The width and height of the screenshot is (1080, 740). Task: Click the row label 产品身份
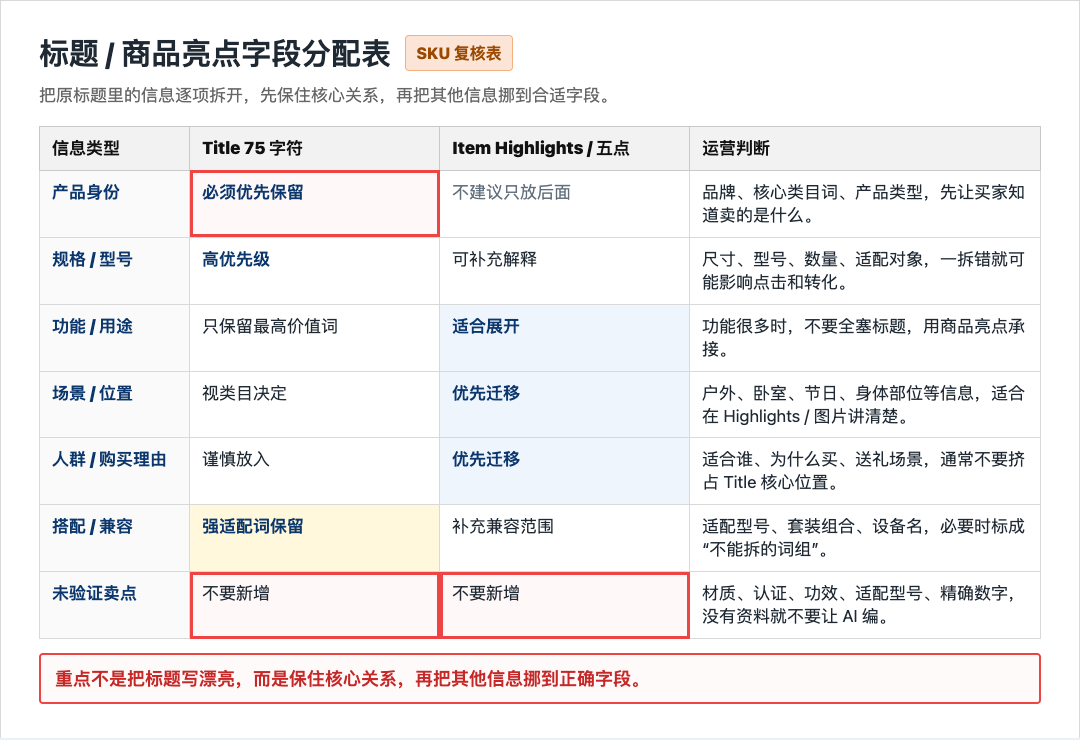coord(85,192)
